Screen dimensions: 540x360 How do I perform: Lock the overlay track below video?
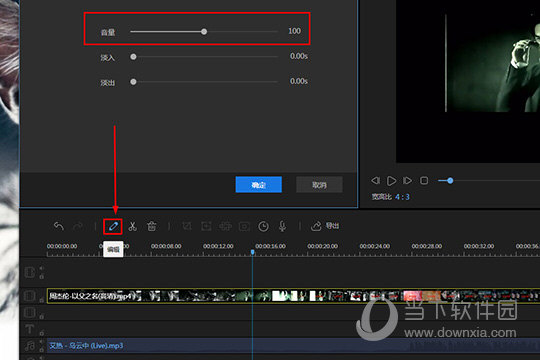pyautogui.click(x=42, y=316)
